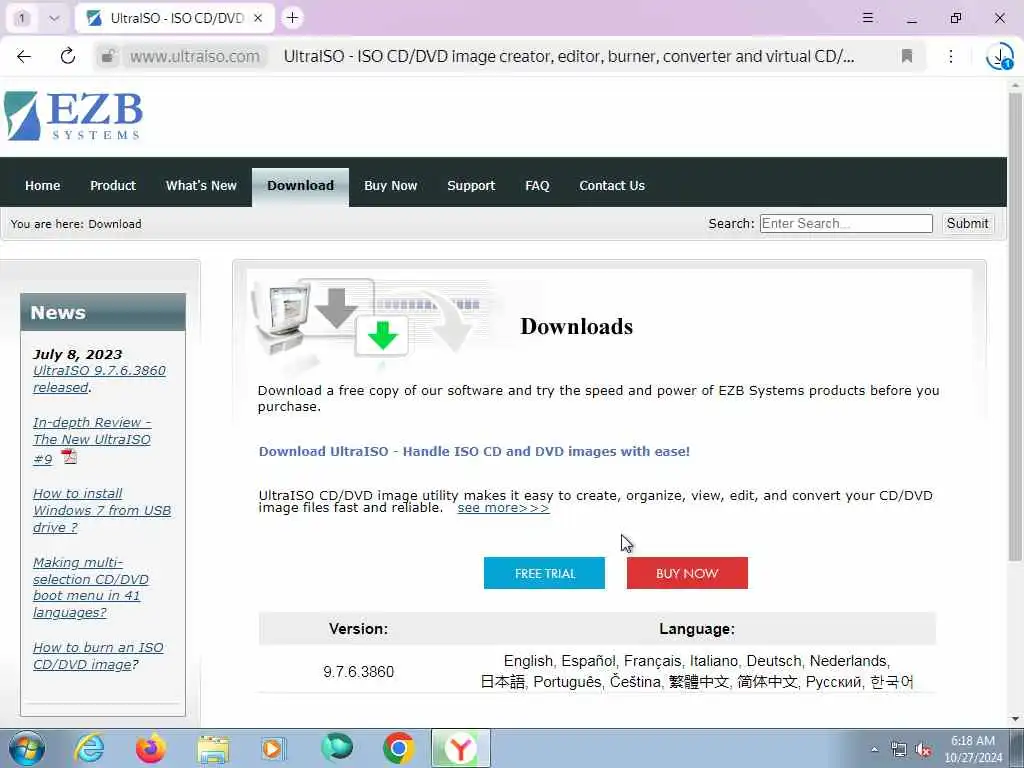Screen dimensions: 1024x768
Task: Click the 'You are here: Download' breadcrumb
Action: pos(76,223)
